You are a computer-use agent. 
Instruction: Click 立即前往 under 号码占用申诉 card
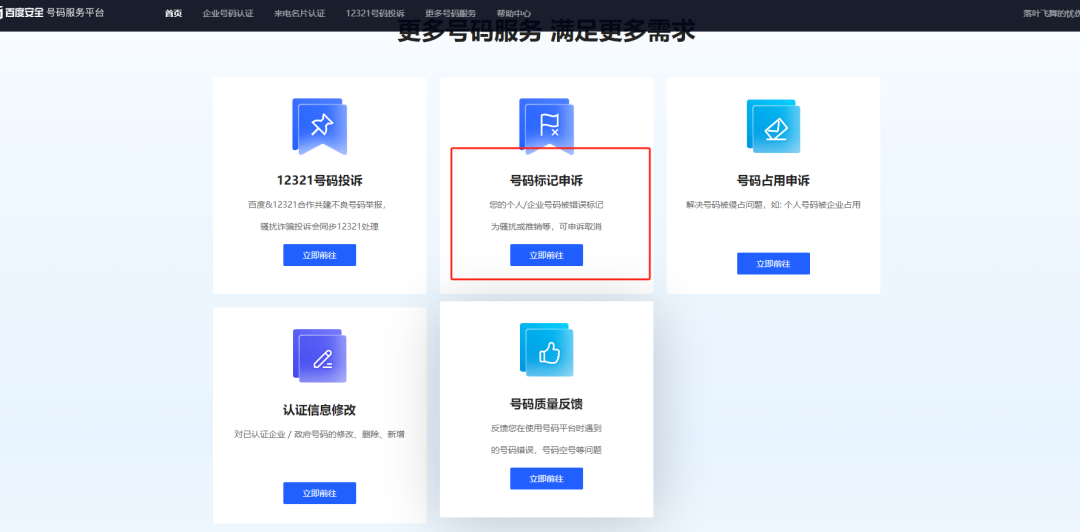point(773,263)
